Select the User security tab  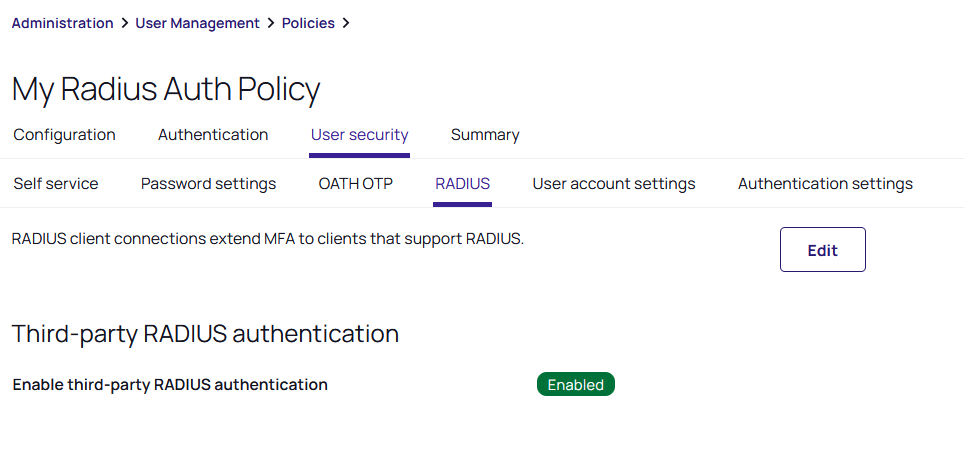359,135
